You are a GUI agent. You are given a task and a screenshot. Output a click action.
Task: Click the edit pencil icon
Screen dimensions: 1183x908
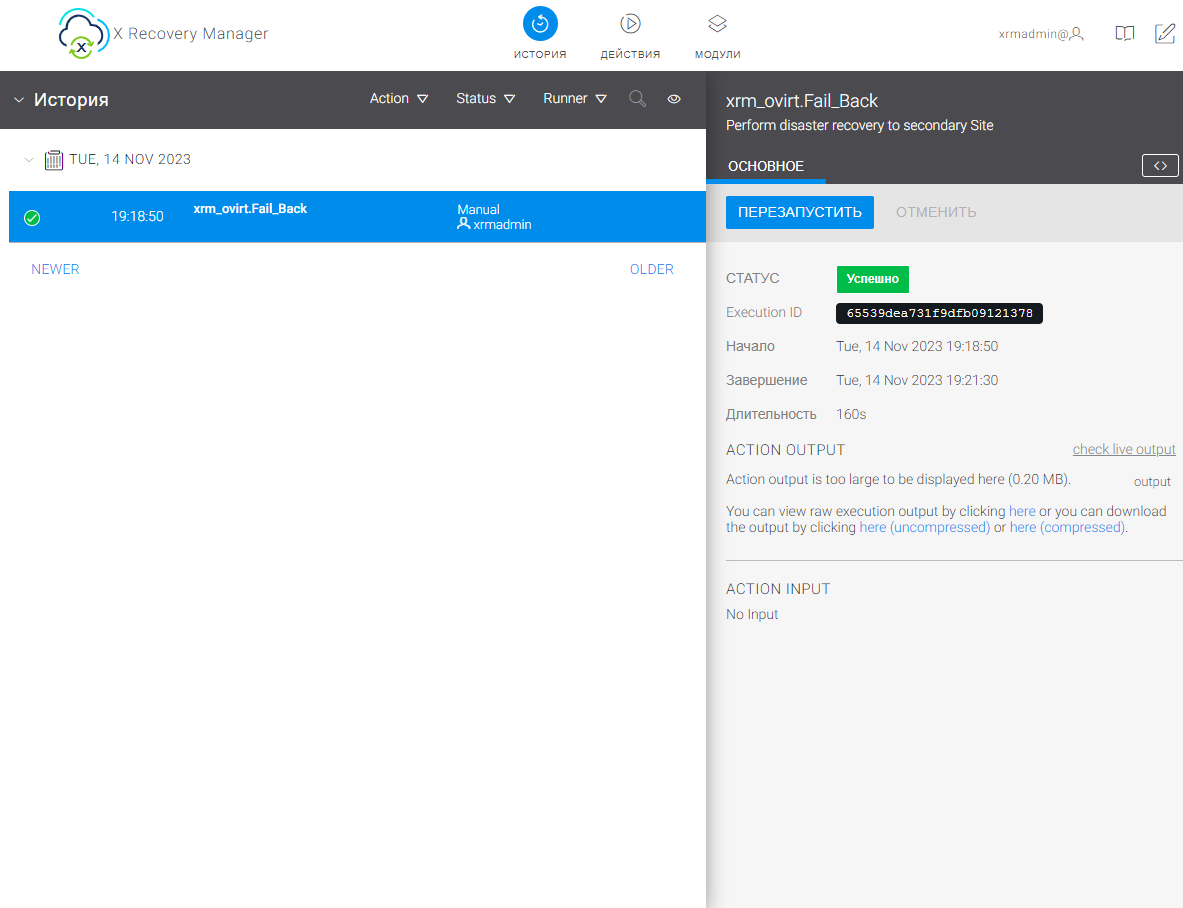pyautogui.click(x=1165, y=34)
